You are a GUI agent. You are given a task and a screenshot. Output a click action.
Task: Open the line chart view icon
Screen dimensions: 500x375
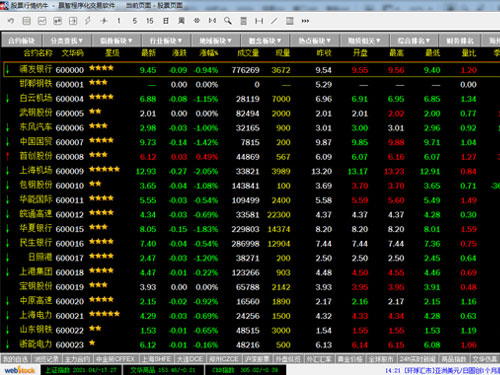[x=42, y=21]
